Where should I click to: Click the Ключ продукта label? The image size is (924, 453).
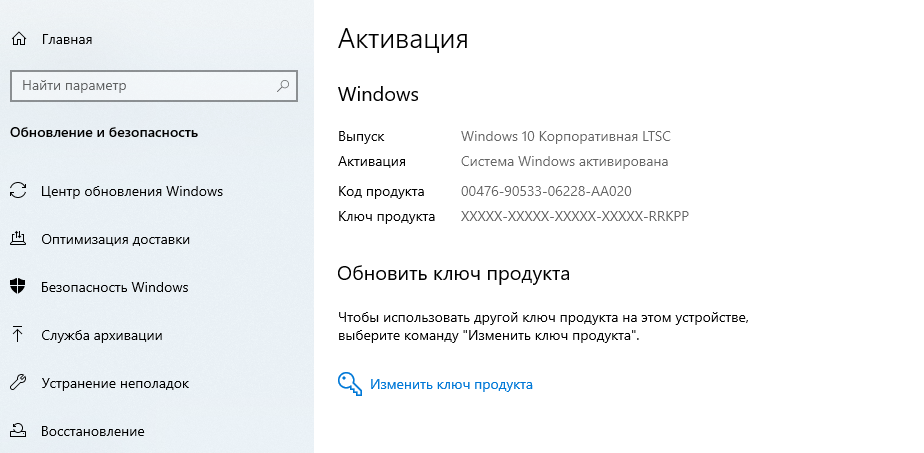click(x=387, y=217)
